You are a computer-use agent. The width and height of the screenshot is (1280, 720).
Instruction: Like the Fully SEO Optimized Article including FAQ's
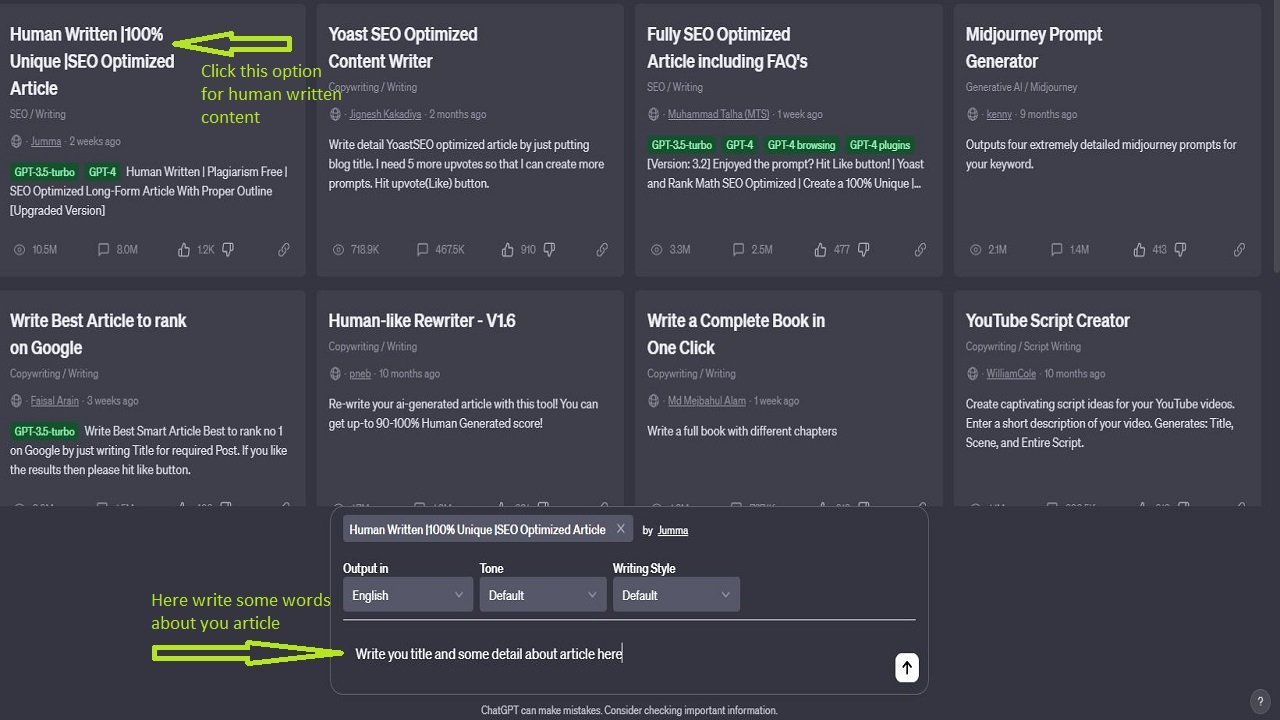tap(821, 249)
